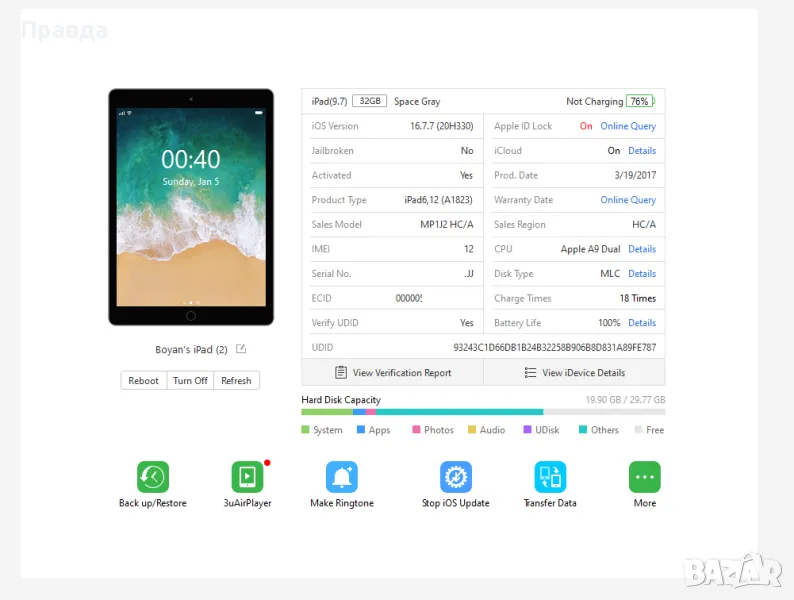
Task: Click the iPad device screen preview
Action: tap(191, 206)
